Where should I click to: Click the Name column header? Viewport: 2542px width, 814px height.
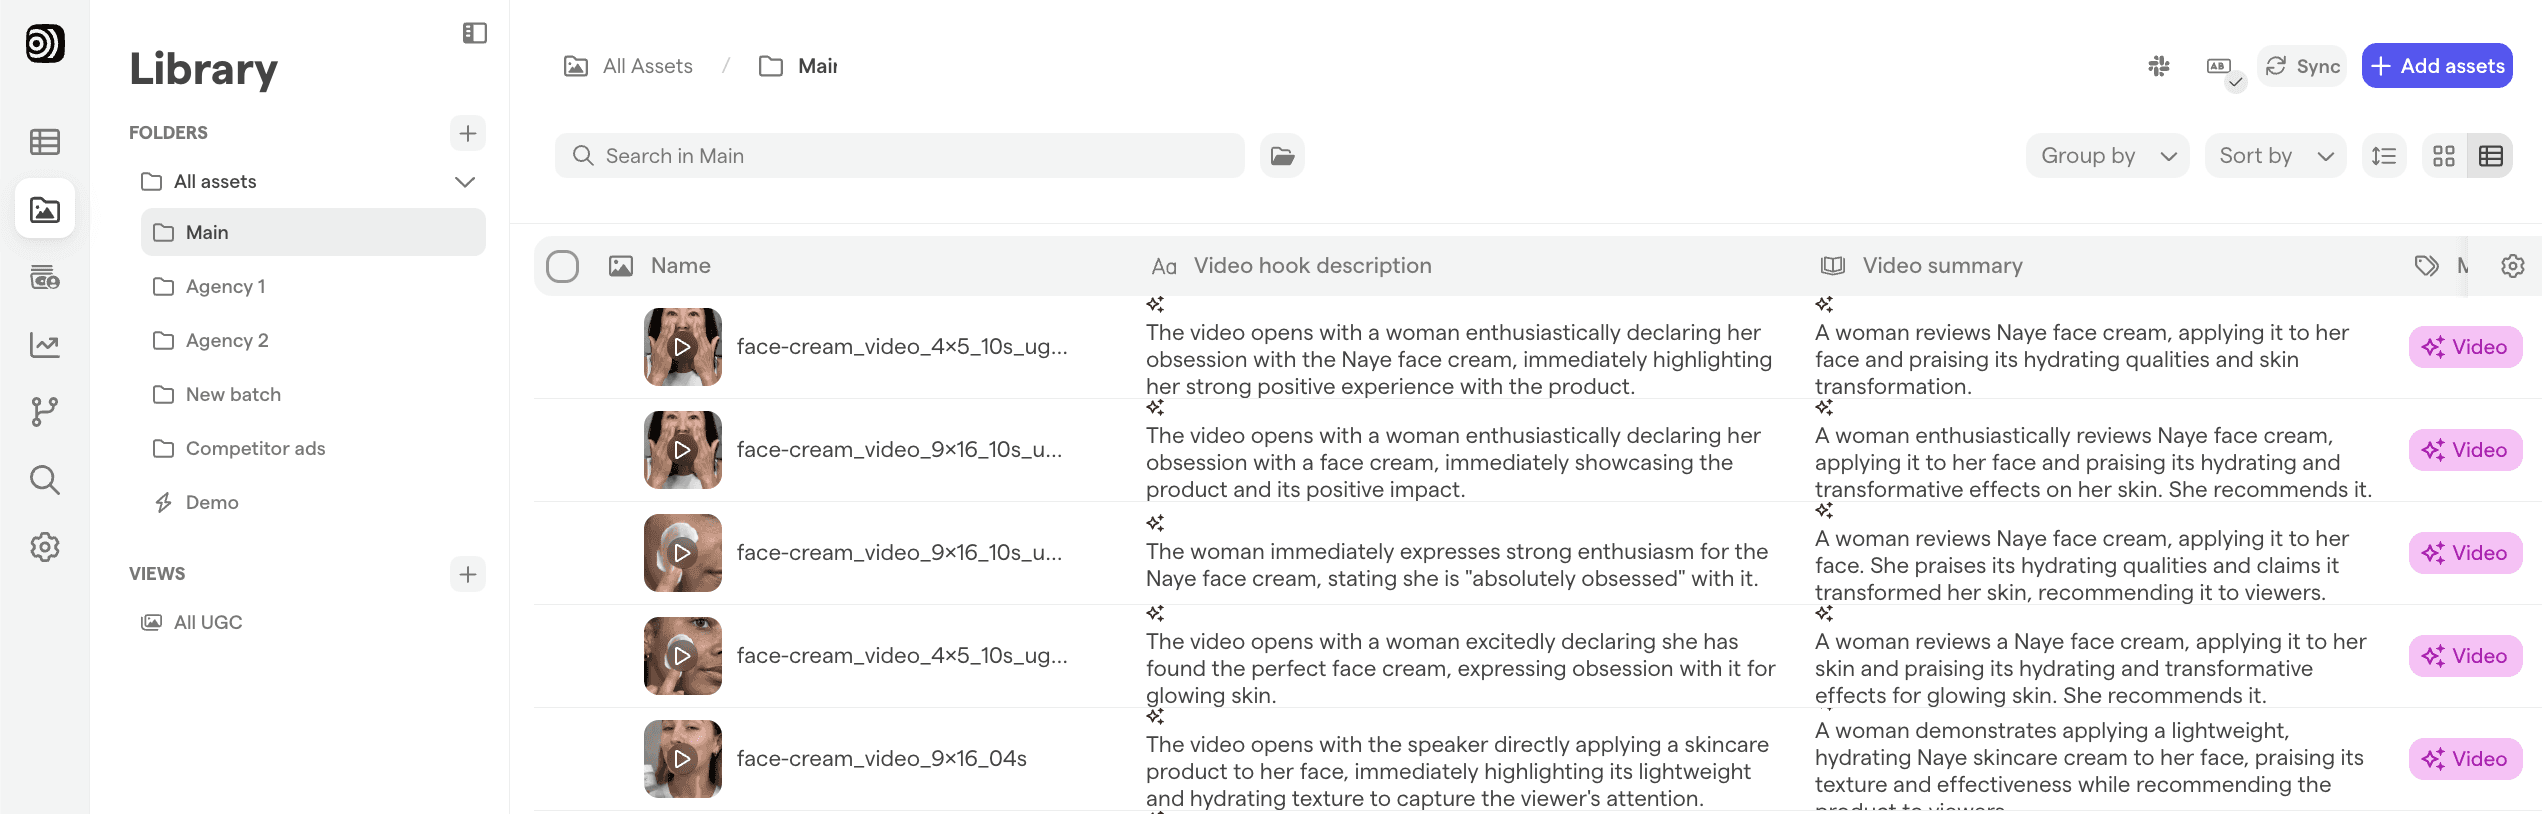point(681,266)
